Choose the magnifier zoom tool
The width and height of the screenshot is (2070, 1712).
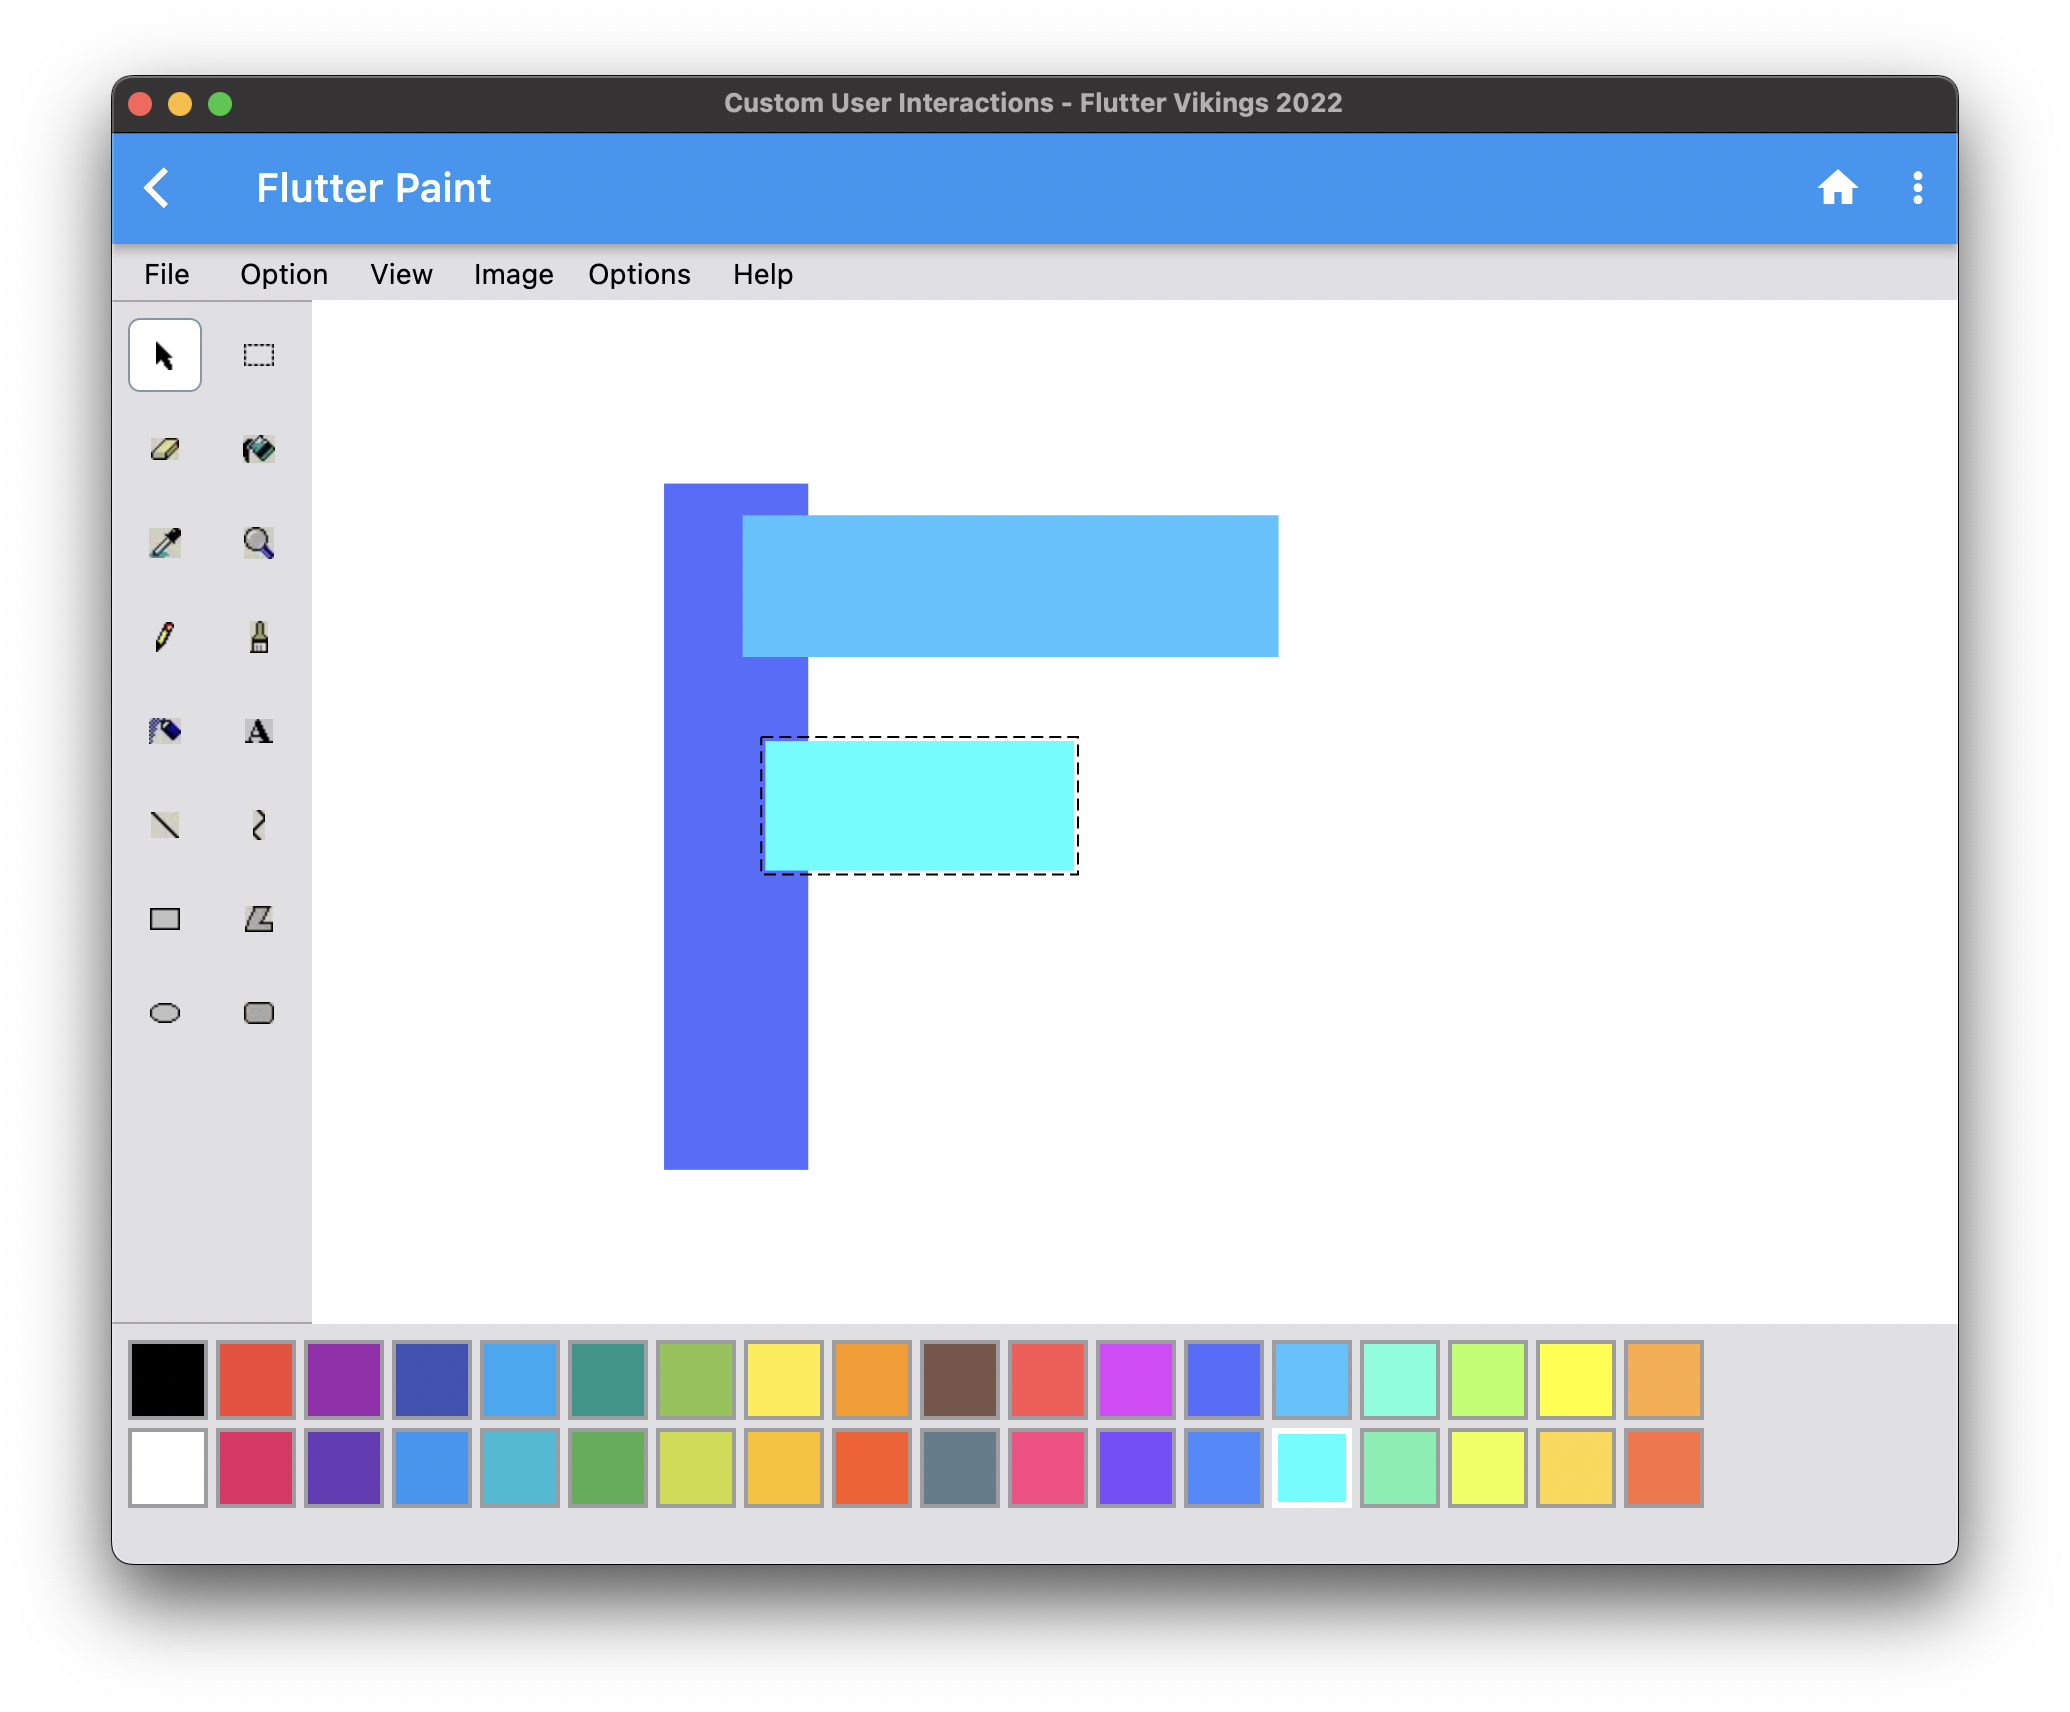(x=259, y=543)
